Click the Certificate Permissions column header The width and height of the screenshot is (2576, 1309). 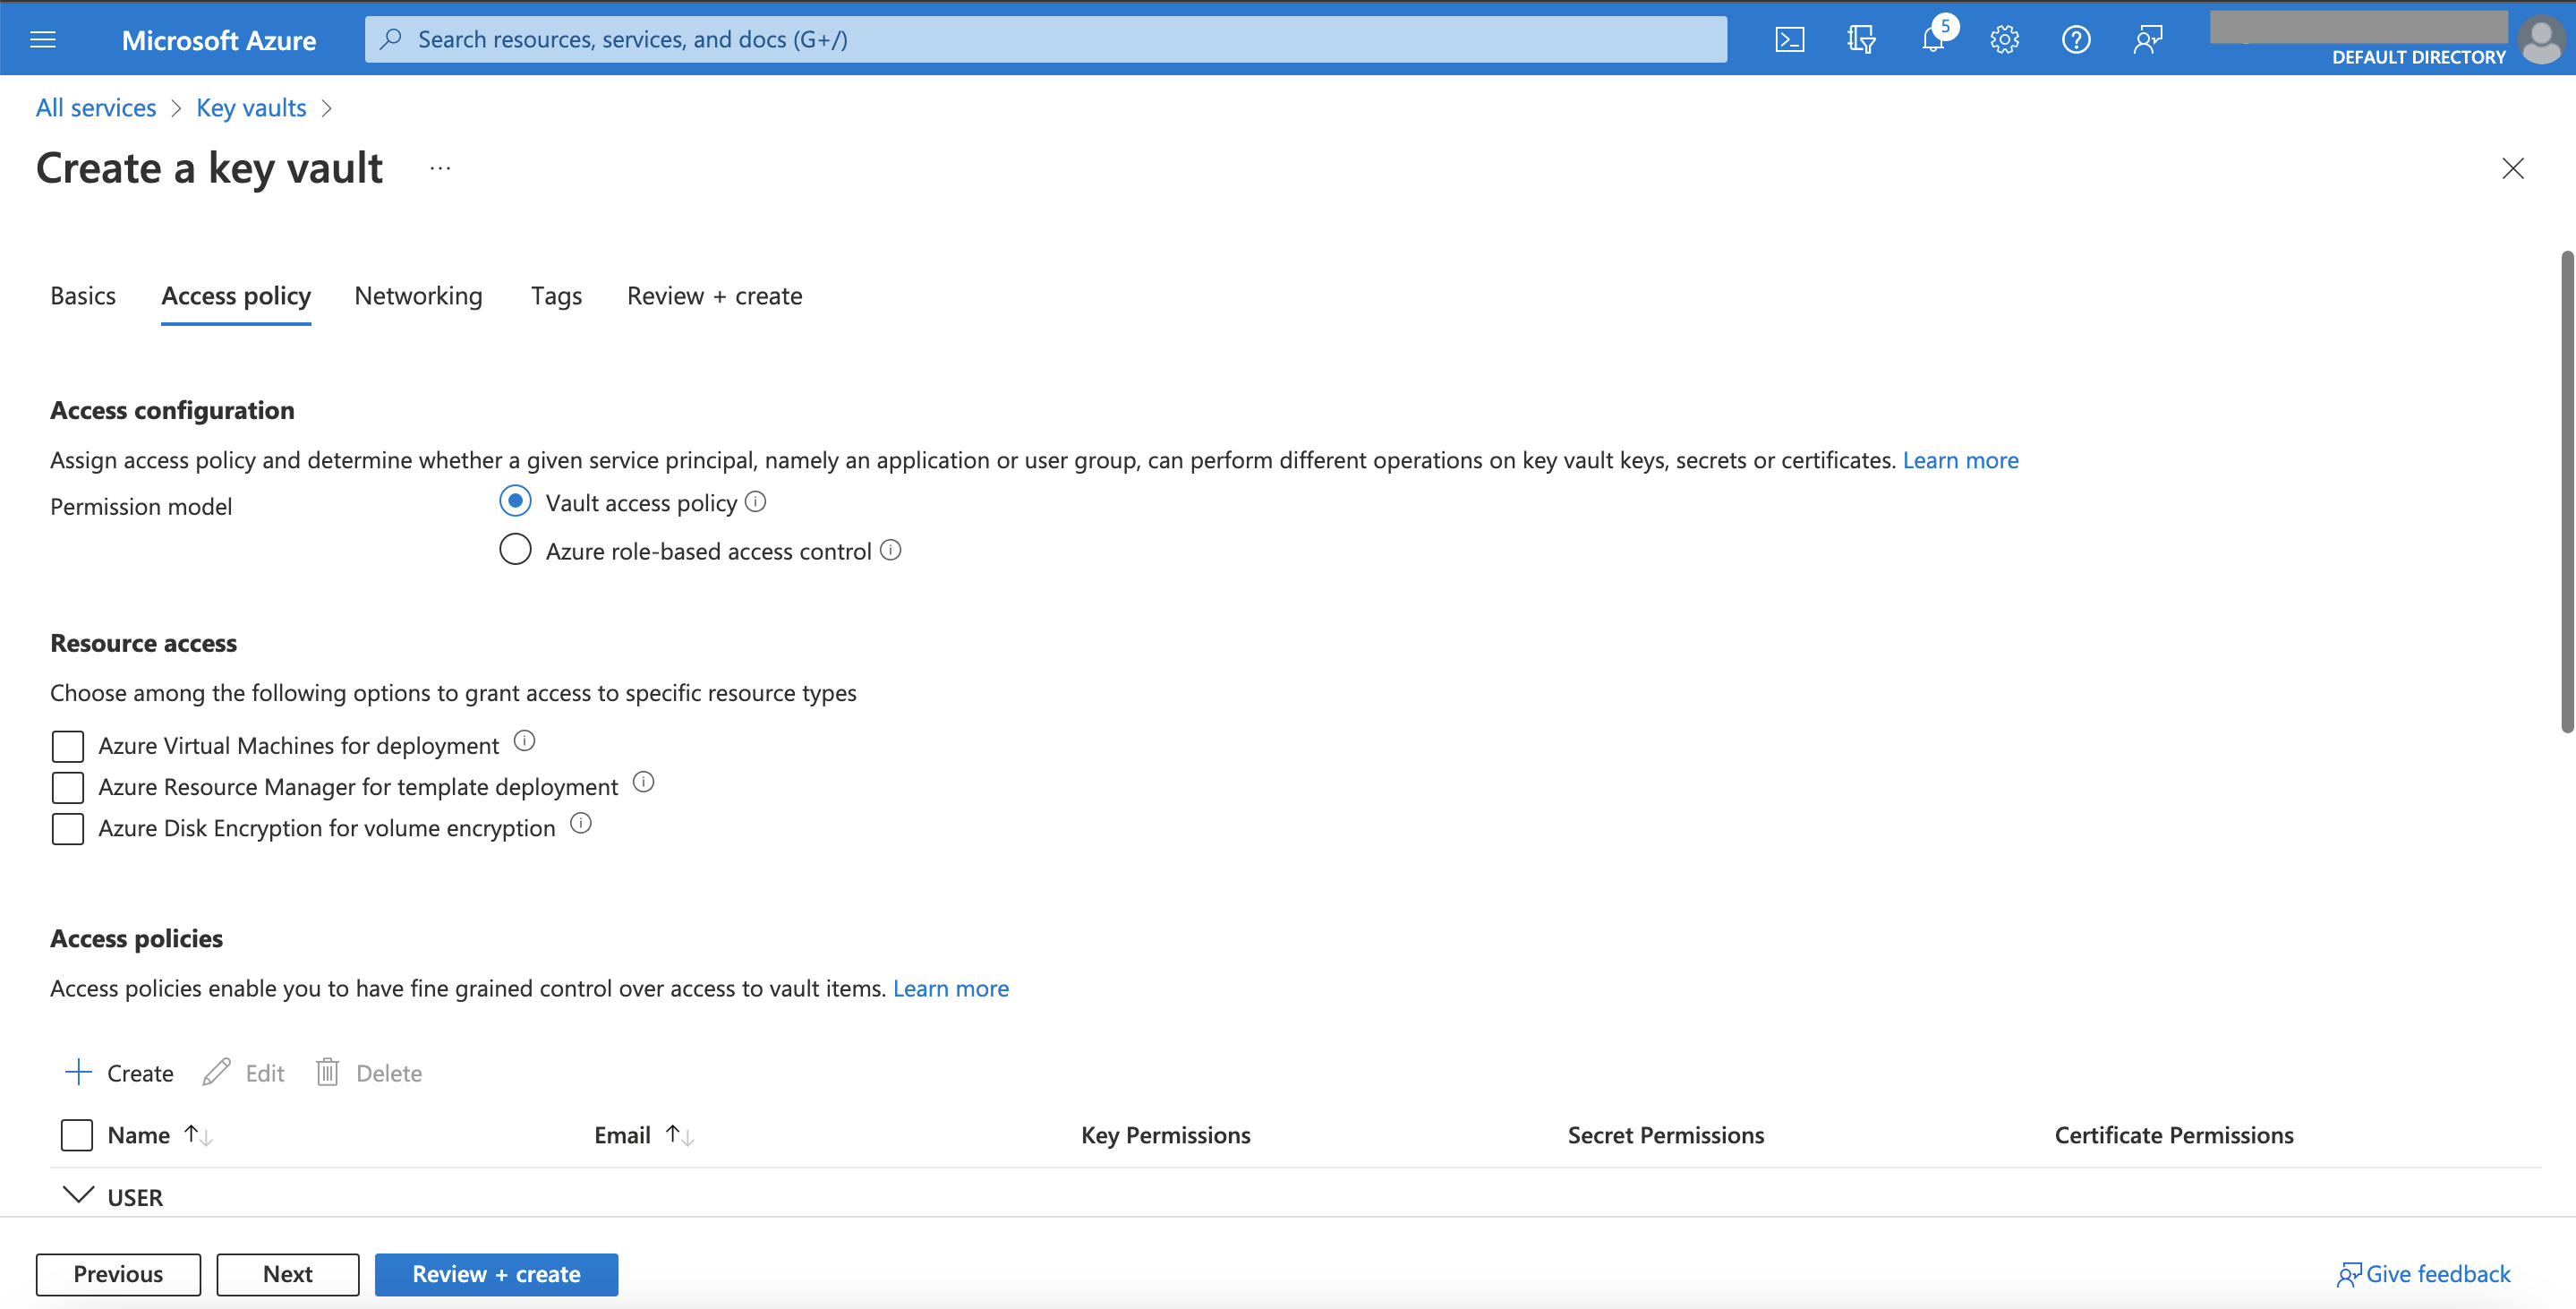click(x=2174, y=1135)
